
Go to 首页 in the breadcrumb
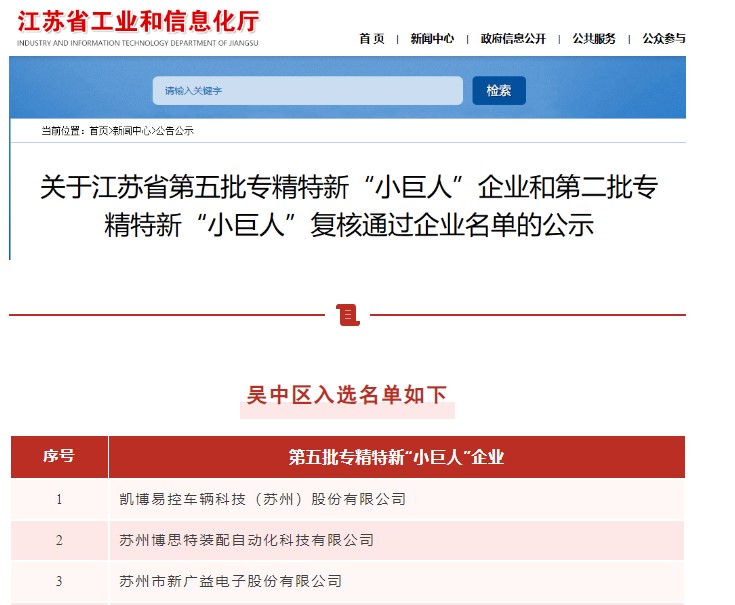[x=98, y=131]
